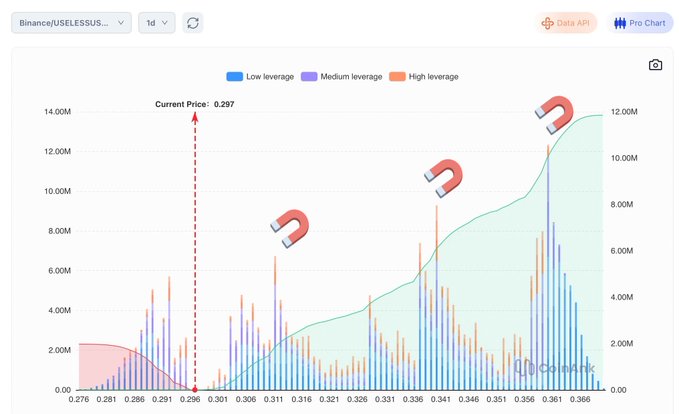Click the purple Medium leverage color swatch
Viewport: 679px width, 414px height.
[x=309, y=77]
